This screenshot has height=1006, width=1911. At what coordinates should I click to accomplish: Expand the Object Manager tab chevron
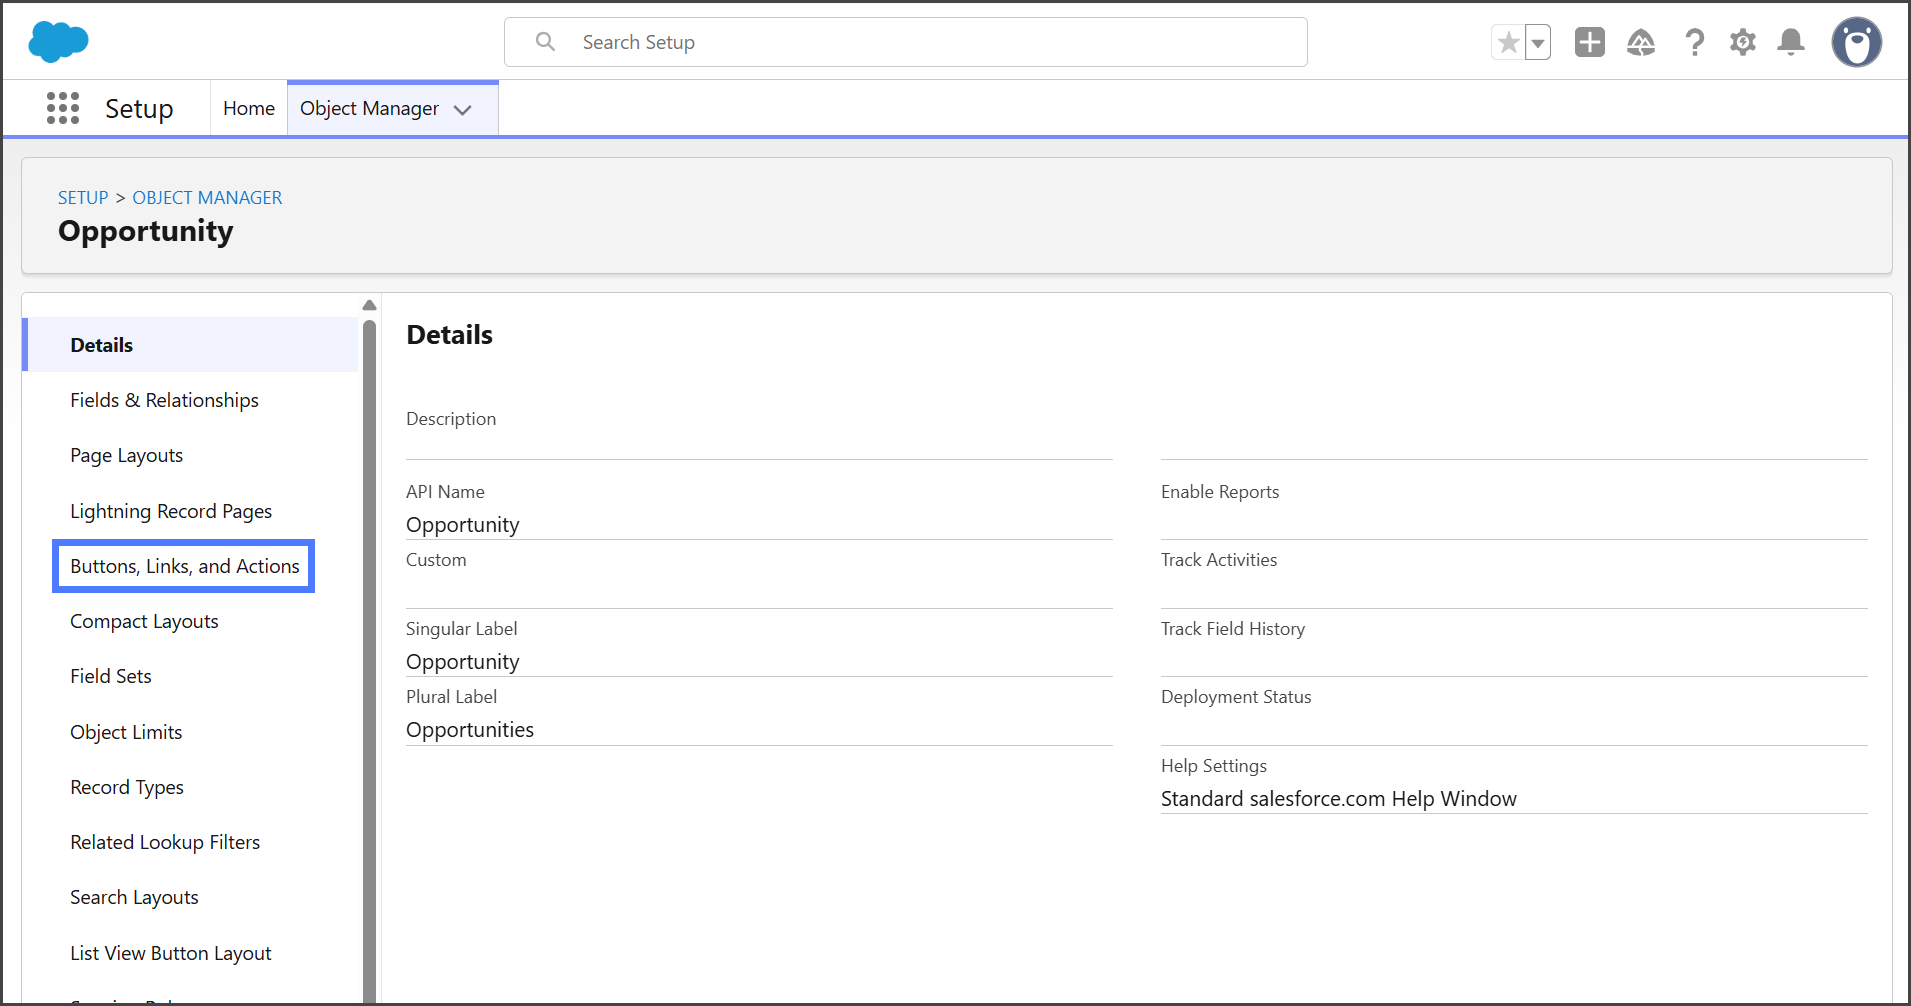pos(462,110)
